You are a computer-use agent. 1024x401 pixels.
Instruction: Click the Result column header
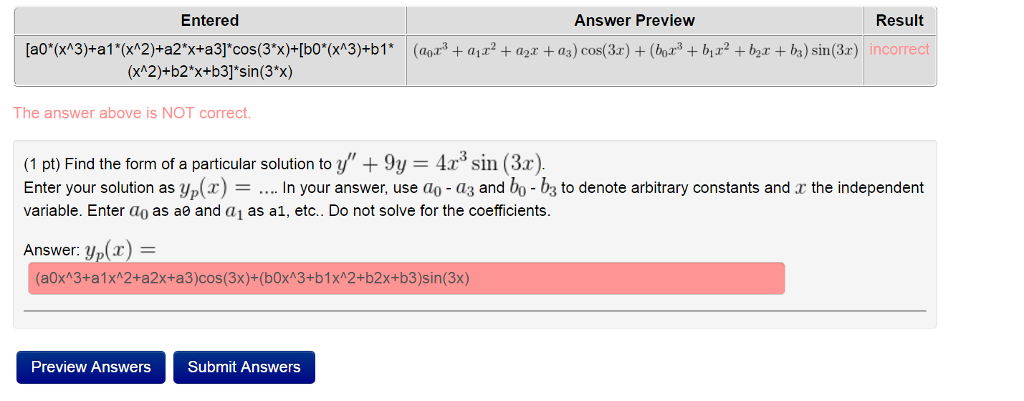pos(899,20)
